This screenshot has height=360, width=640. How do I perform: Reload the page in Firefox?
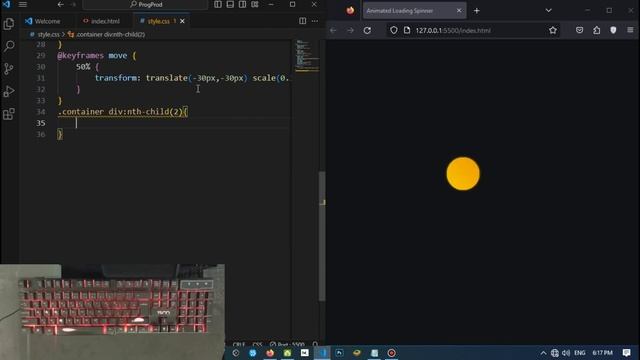(x=367, y=30)
